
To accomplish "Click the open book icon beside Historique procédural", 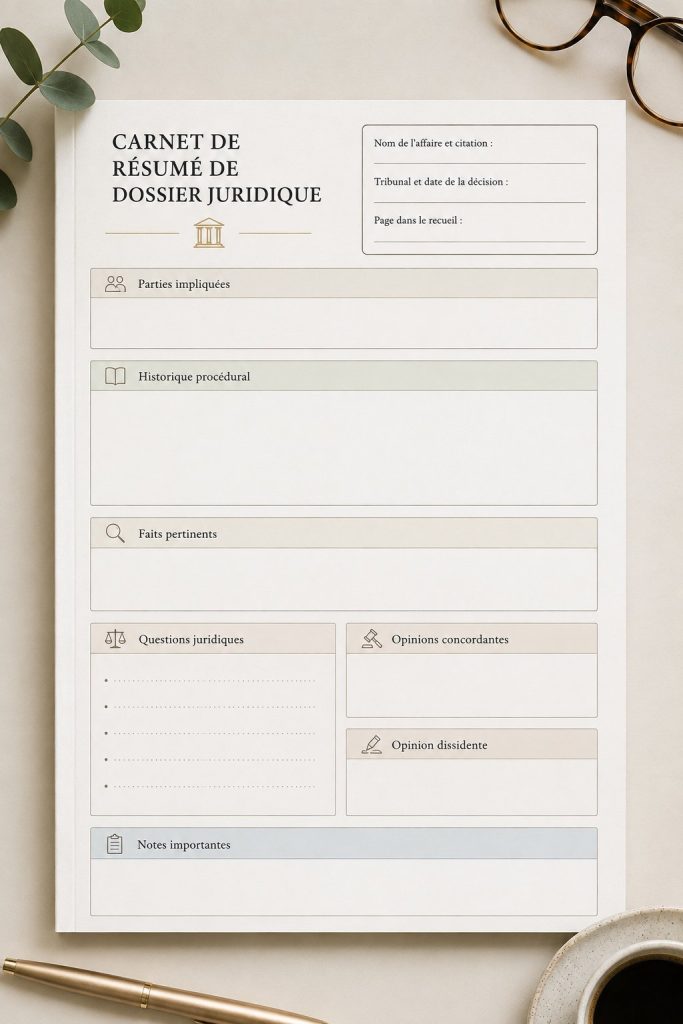I will (x=116, y=376).
